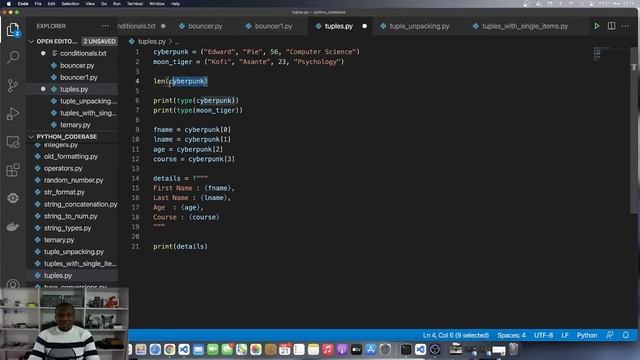Image resolution: width=640 pixels, height=360 pixels.
Task: Open editor More Actions ellipsis menu
Action: click(625, 26)
